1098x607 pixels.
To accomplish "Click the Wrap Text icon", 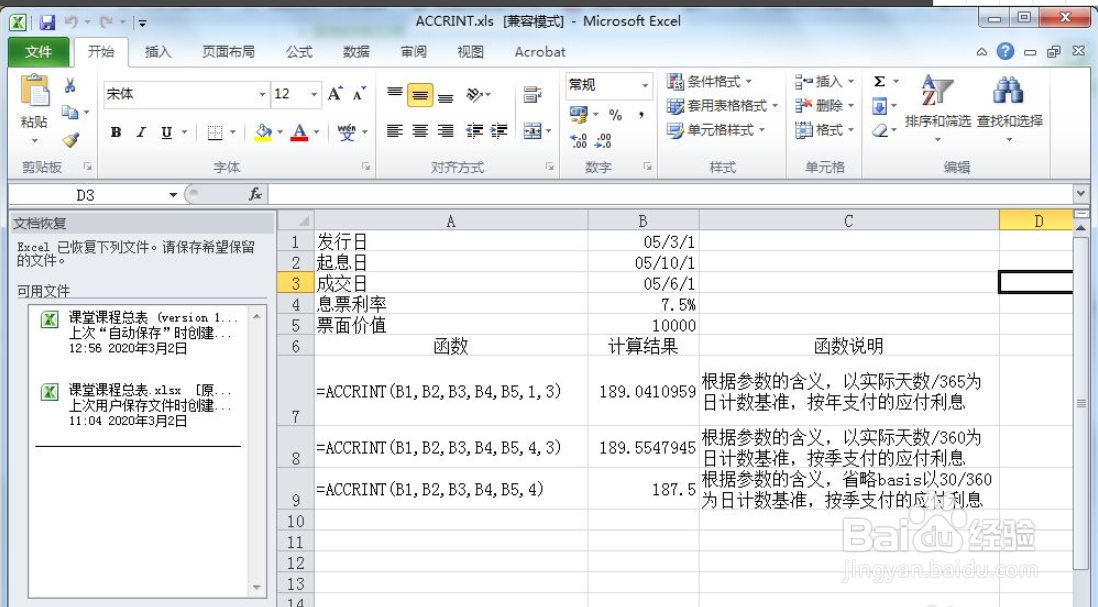I will point(532,94).
